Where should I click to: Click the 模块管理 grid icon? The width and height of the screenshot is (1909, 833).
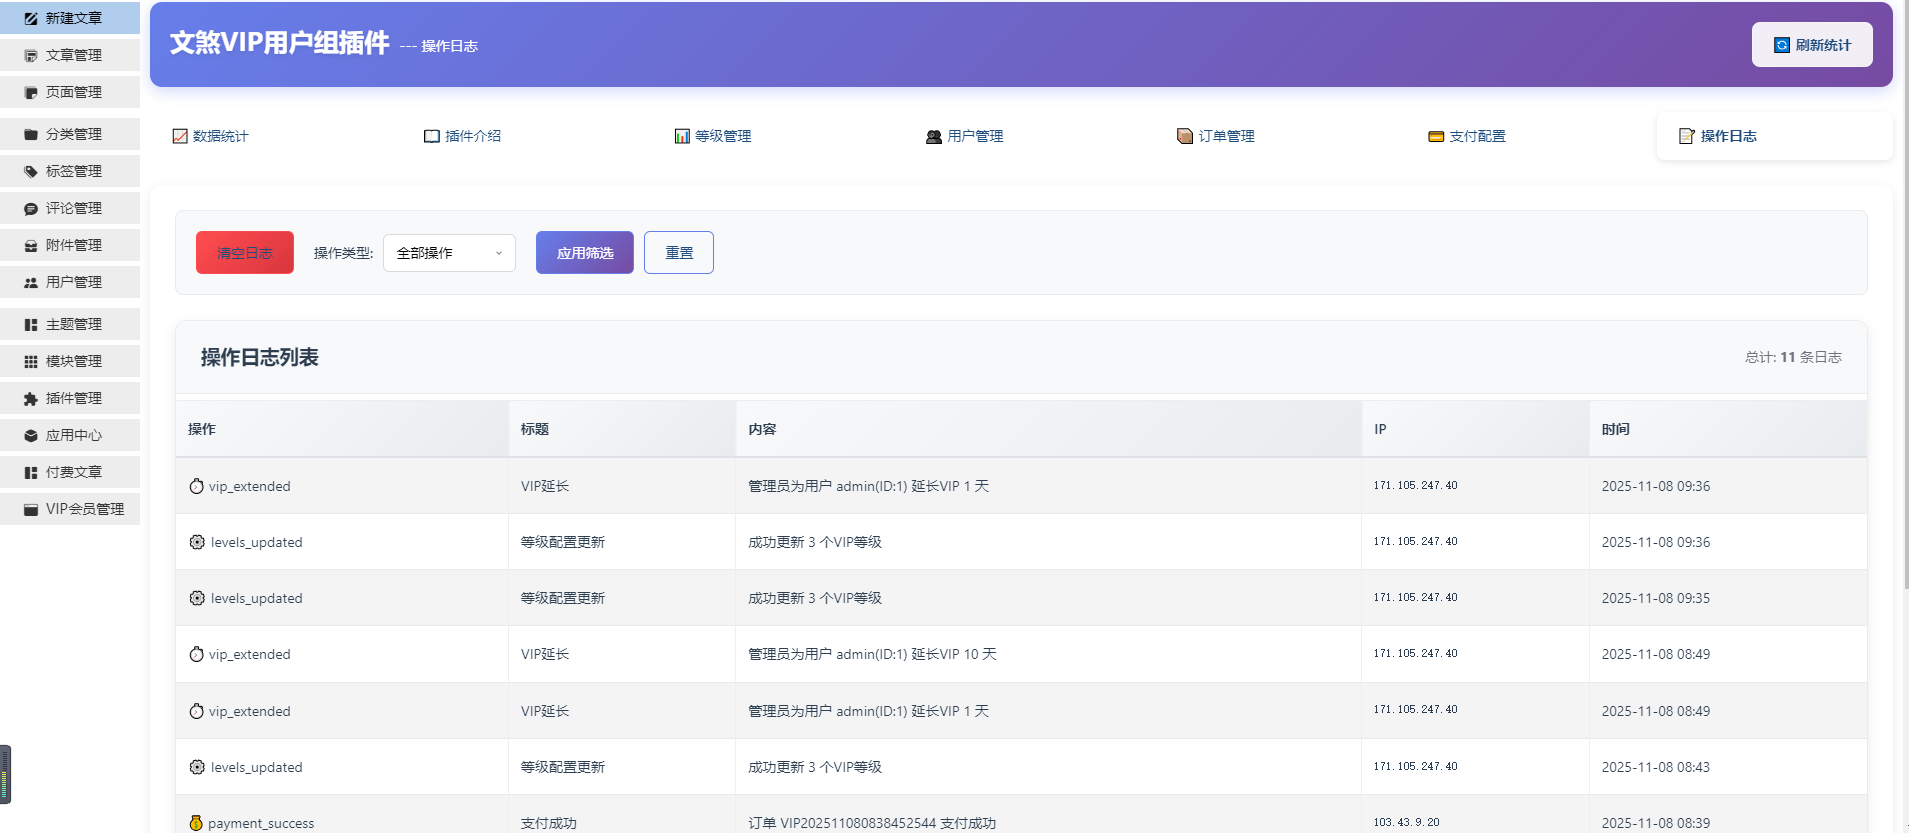pyautogui.click(x=31, y=361)
